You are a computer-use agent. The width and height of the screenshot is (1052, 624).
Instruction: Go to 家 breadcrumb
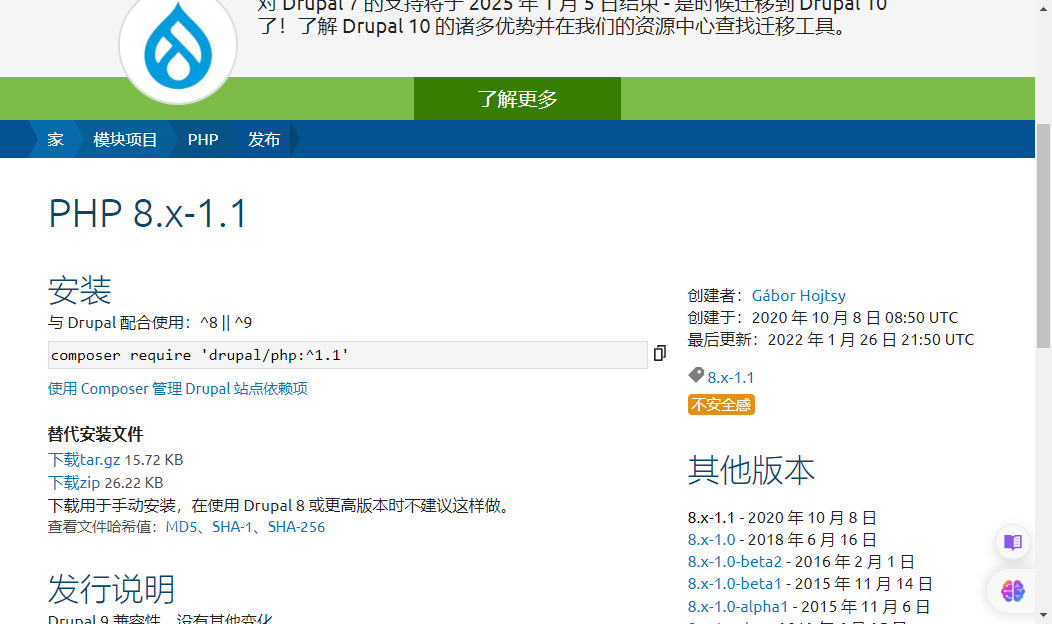(55, 140)
